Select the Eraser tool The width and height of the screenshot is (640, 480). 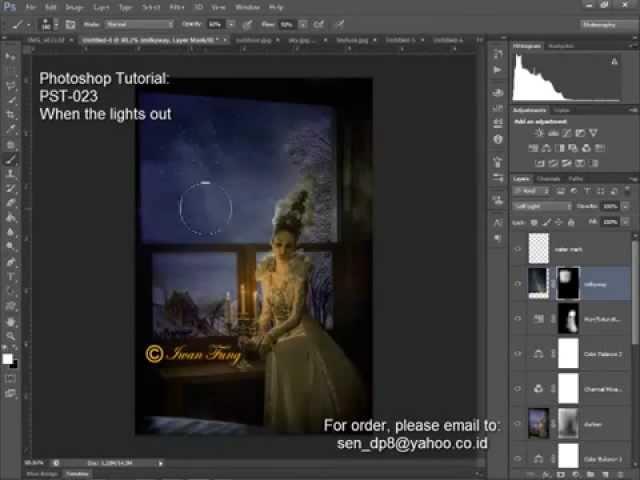(x=10, y=203)
